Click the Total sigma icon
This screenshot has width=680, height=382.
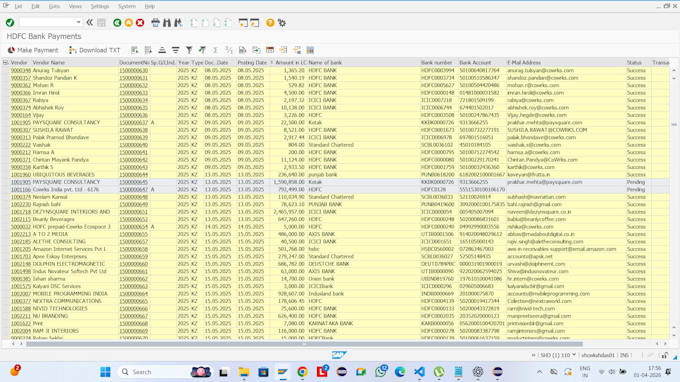point(215,50)
